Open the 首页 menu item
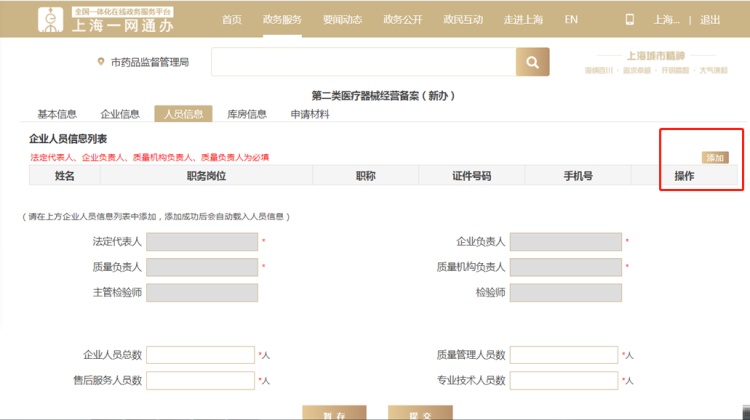Image resolution: width=750 pixels, height=420 pixels. click(232, 19)
